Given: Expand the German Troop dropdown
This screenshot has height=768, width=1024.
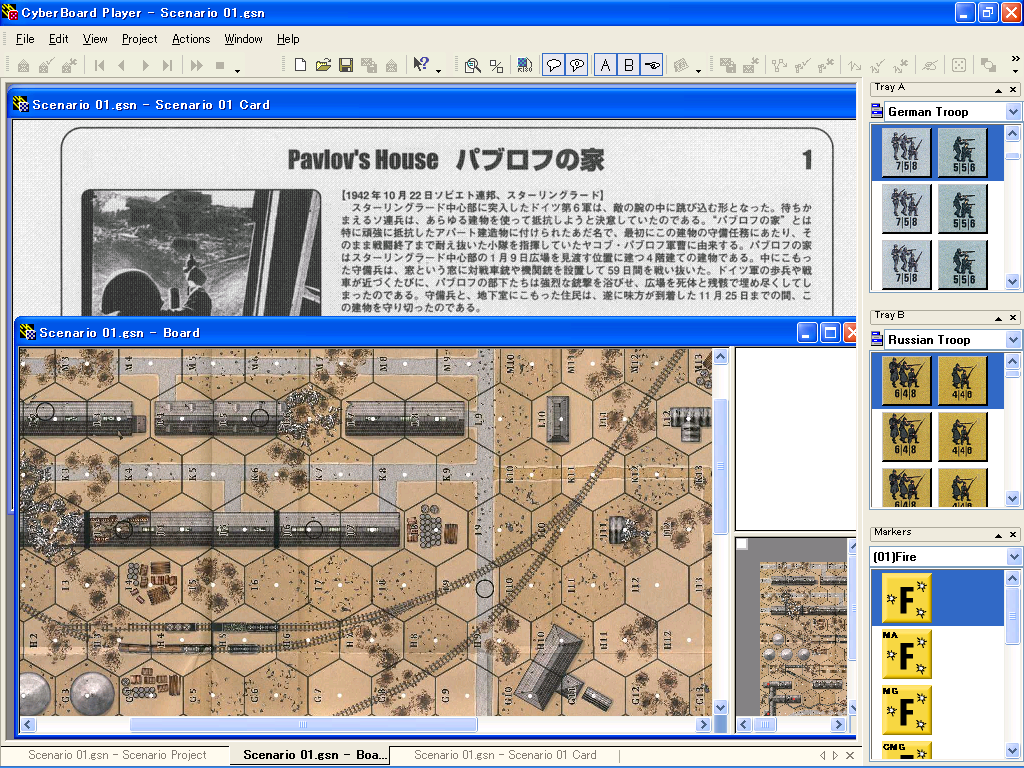Looking at the screenshot, I should (1013, 112).
